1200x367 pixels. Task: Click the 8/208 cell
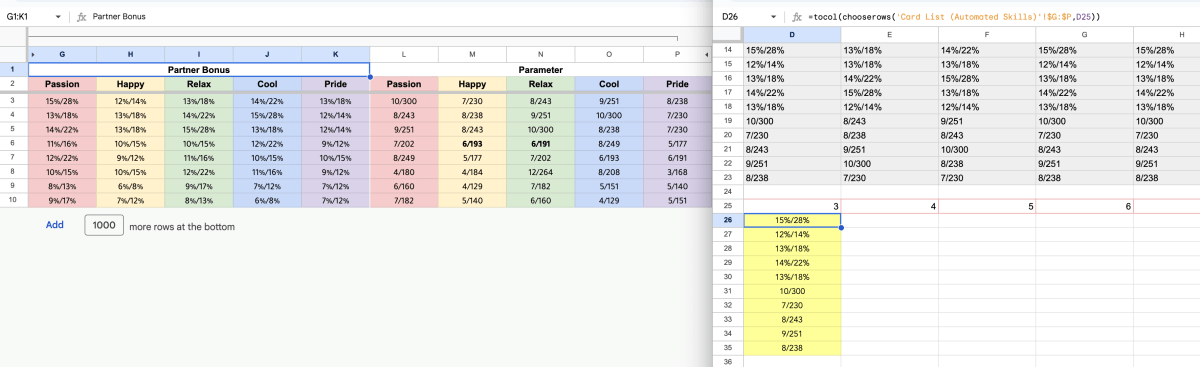coord(608,172)
